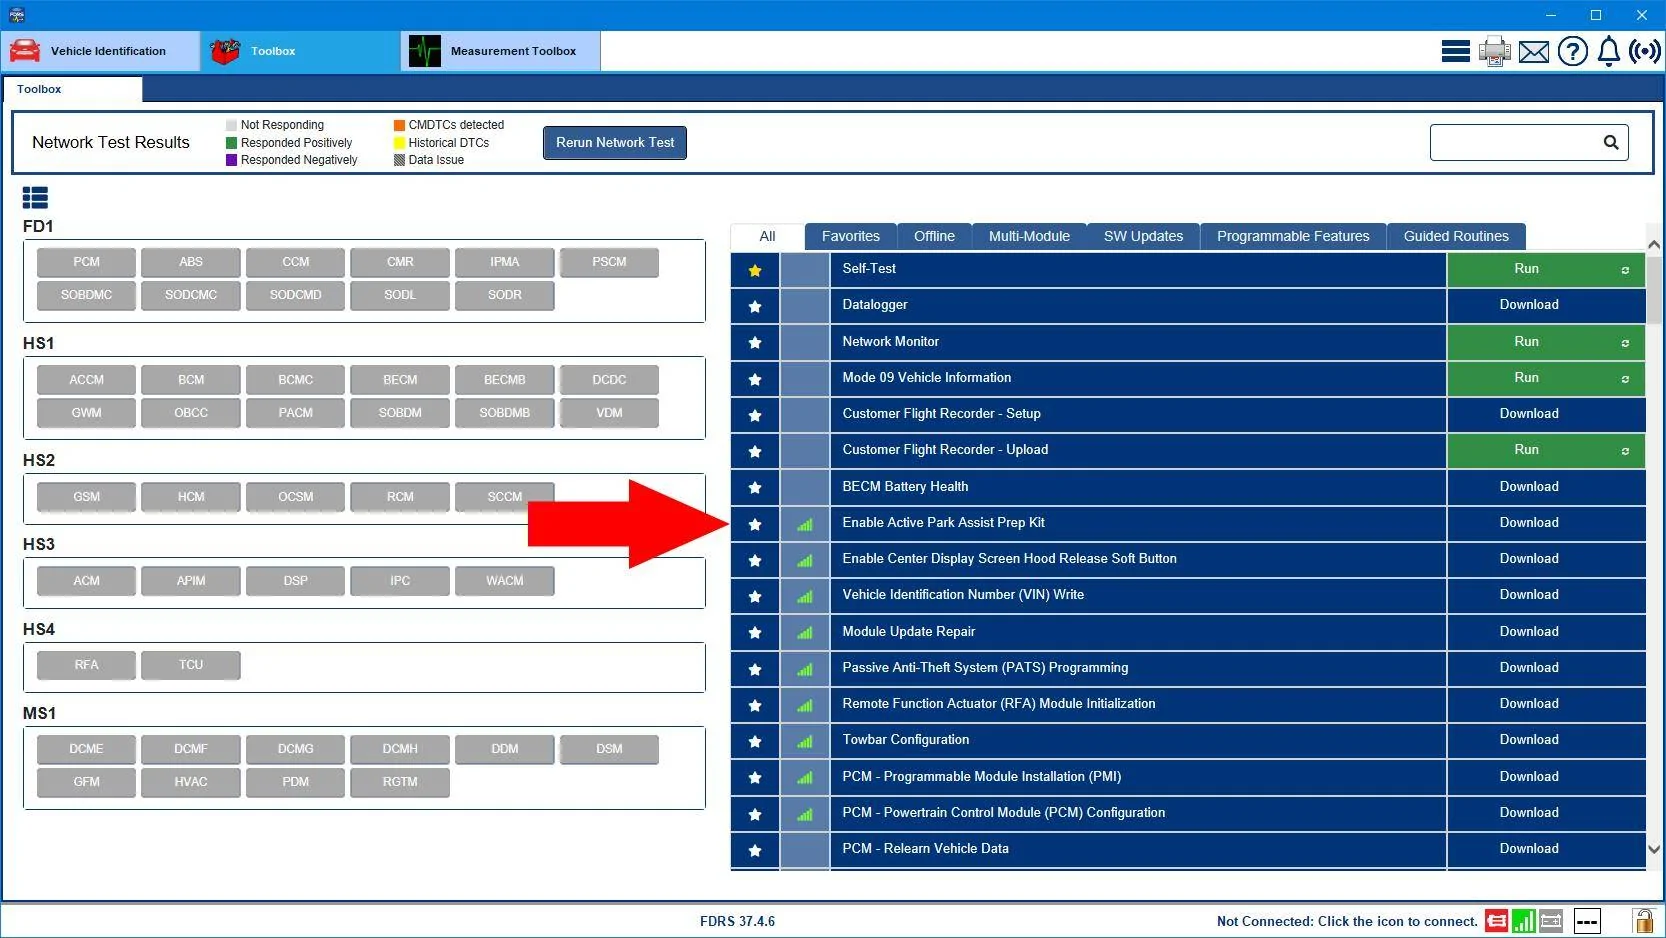Click the IPC module button
The image size is (1666, 938).
point(400,581)
